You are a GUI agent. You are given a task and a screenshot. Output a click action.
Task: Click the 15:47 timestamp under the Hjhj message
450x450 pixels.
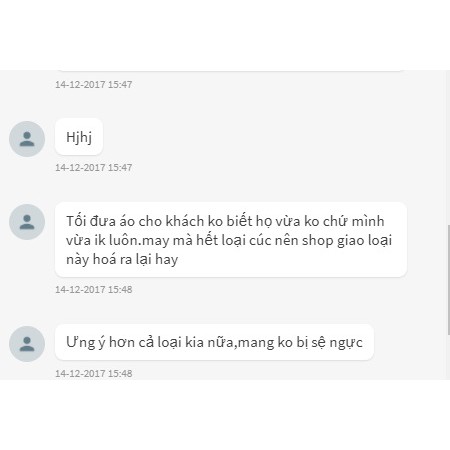click(x=94, y=167)
